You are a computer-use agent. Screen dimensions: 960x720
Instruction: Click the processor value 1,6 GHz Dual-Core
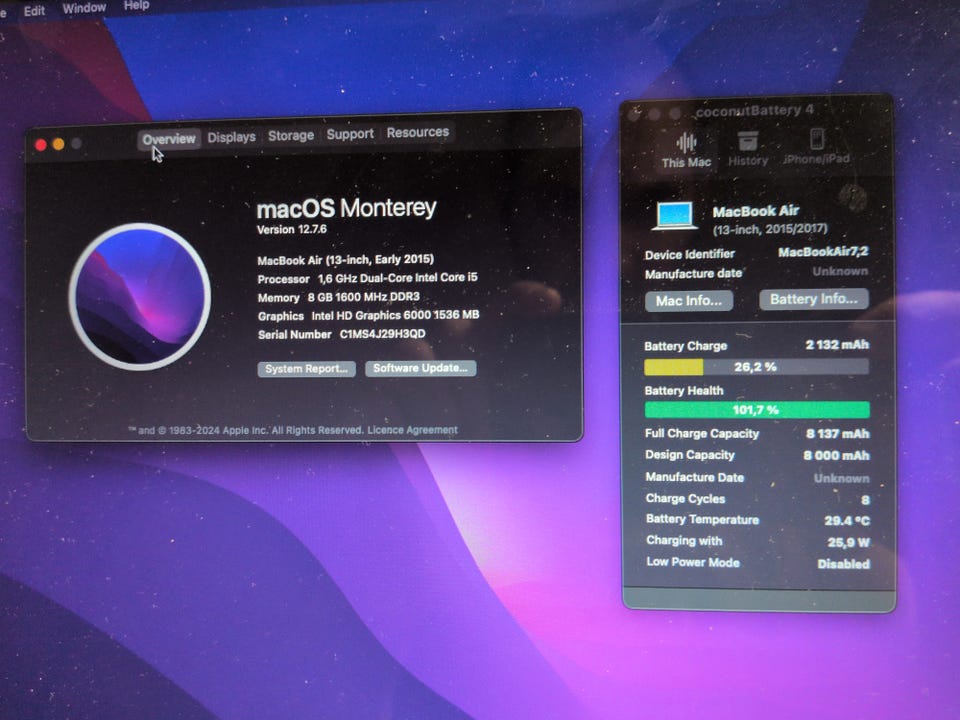[397, 278]
